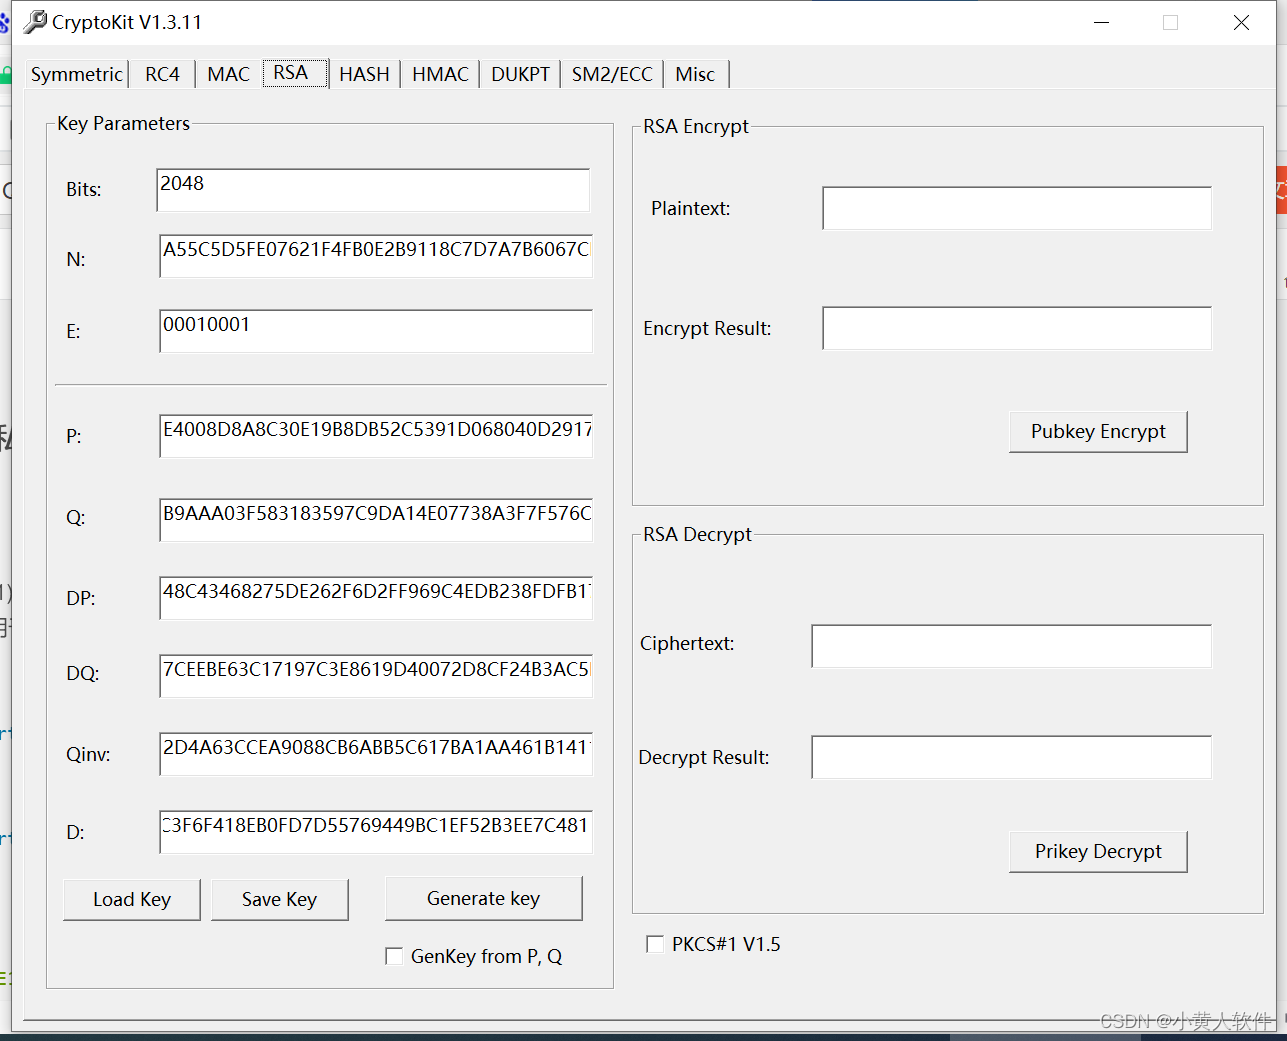Screen dimensions: 1287x1041
Task: Click the Prikey Decrypt button
Action: point(1098,851)
